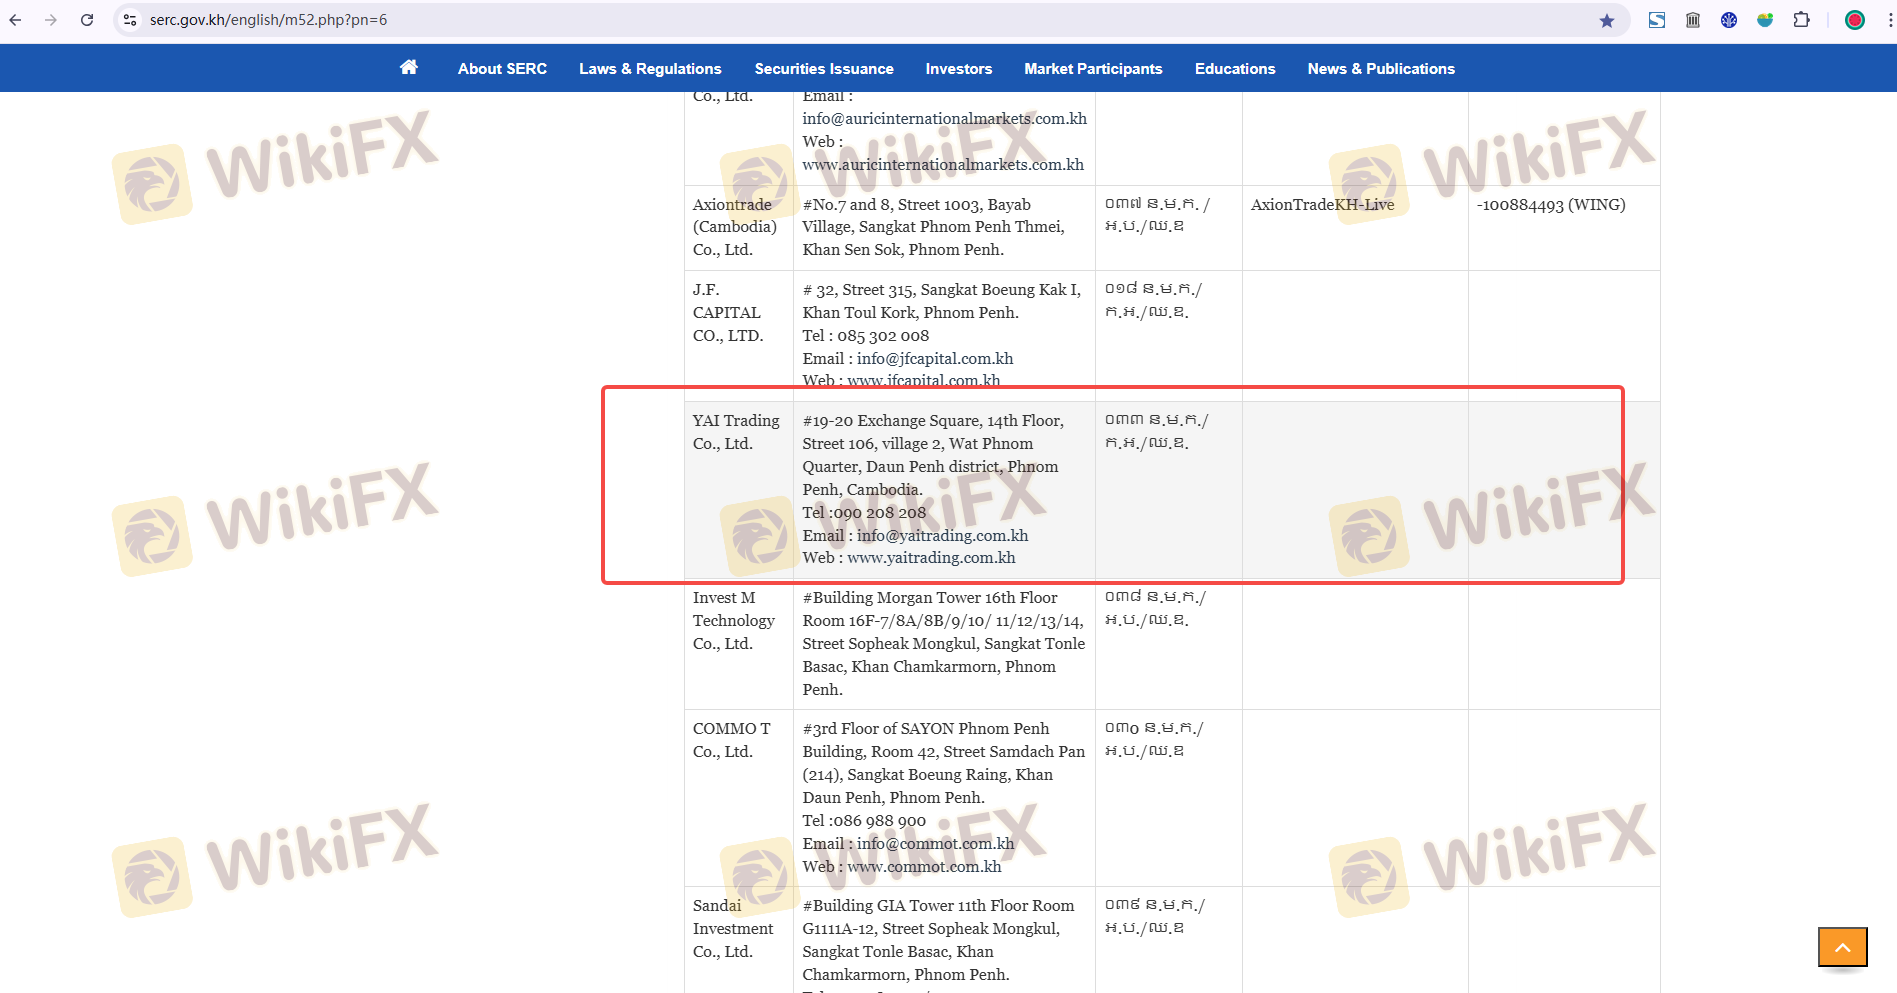Click the bookmark star icon
The width and height of the screenshot is (1897, 993).
1606,20
